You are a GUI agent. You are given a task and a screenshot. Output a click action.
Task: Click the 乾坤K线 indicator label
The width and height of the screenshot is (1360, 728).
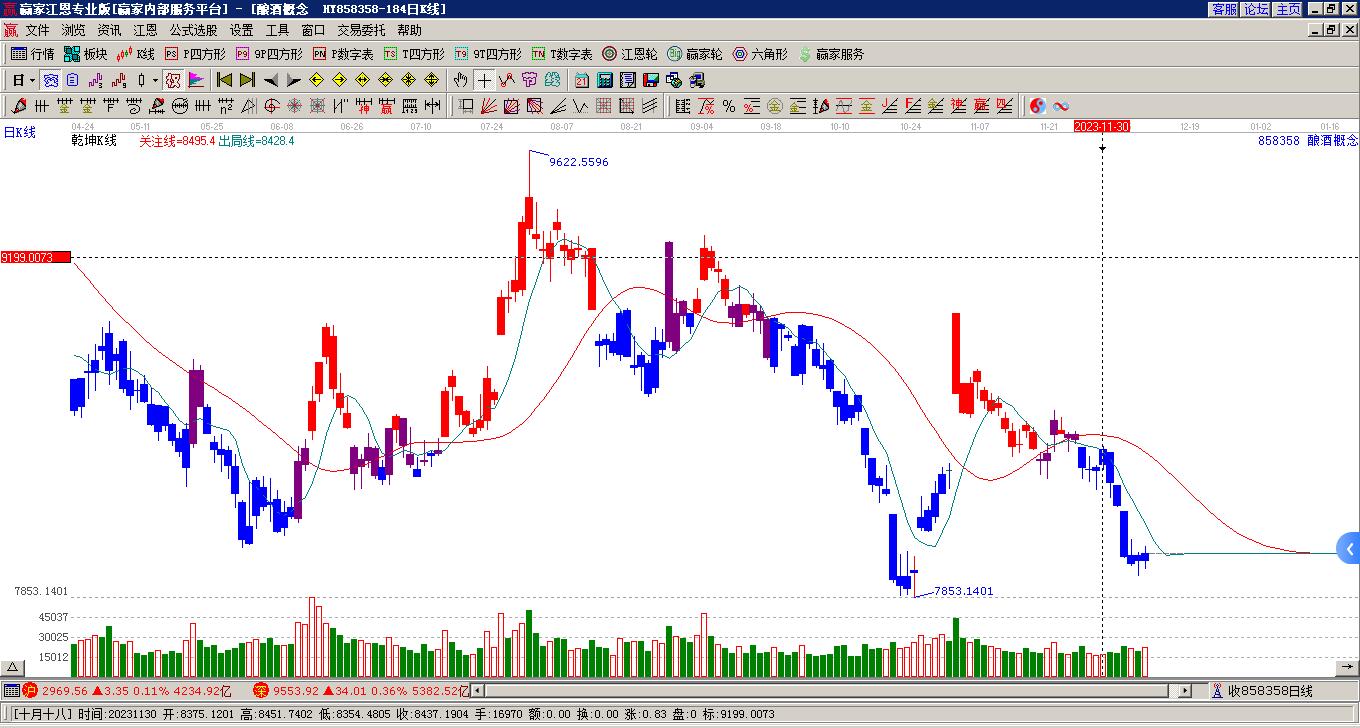click(94, 141)
